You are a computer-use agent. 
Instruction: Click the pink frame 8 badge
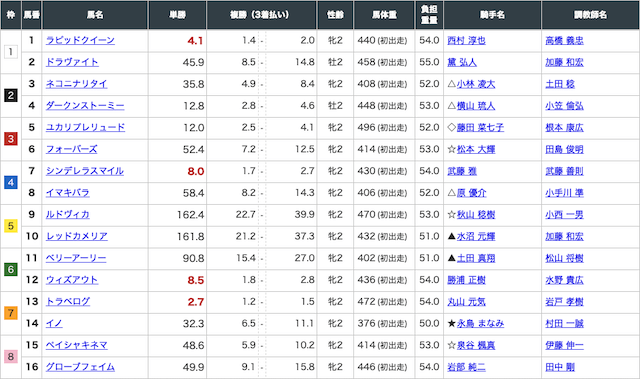[11, 356]
